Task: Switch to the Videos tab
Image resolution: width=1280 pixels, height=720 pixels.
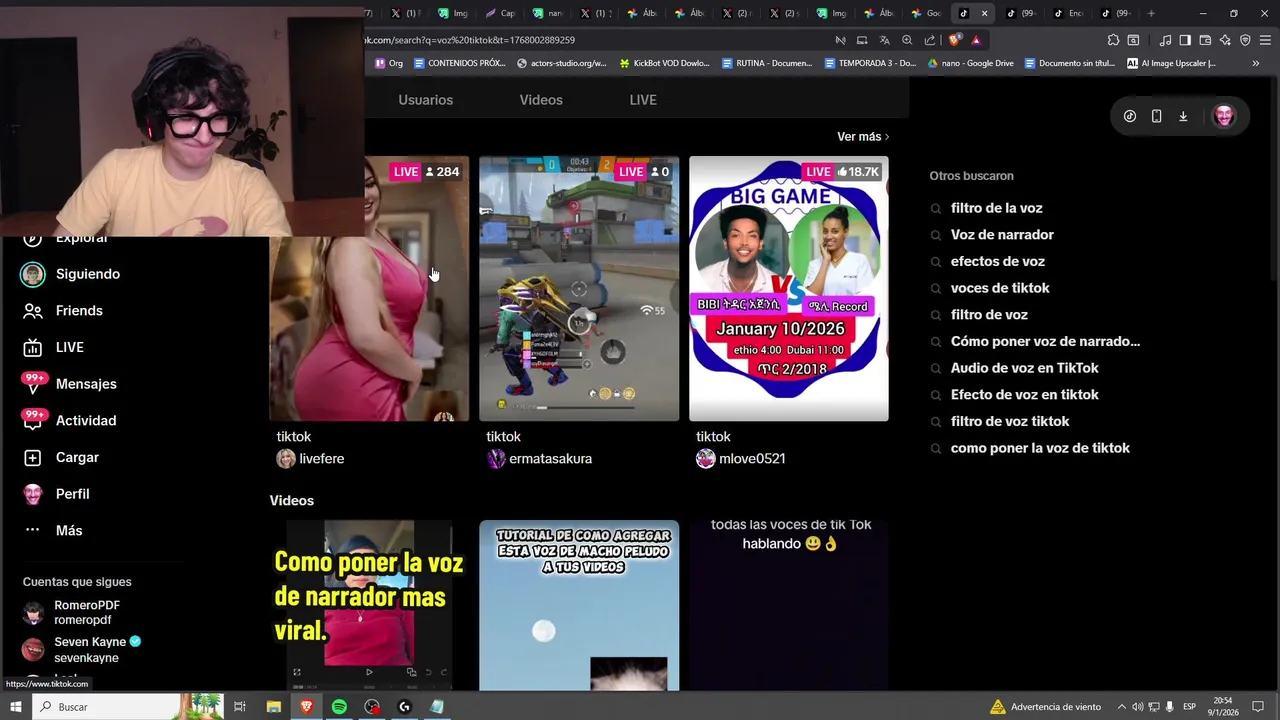Action: (x=541, y=100)
